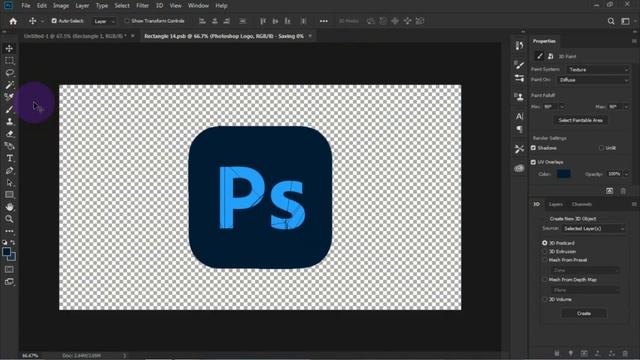Open the Auto-Select Layer dropdown
Viewport: 640px width, 360px height.
coord(104,21)
